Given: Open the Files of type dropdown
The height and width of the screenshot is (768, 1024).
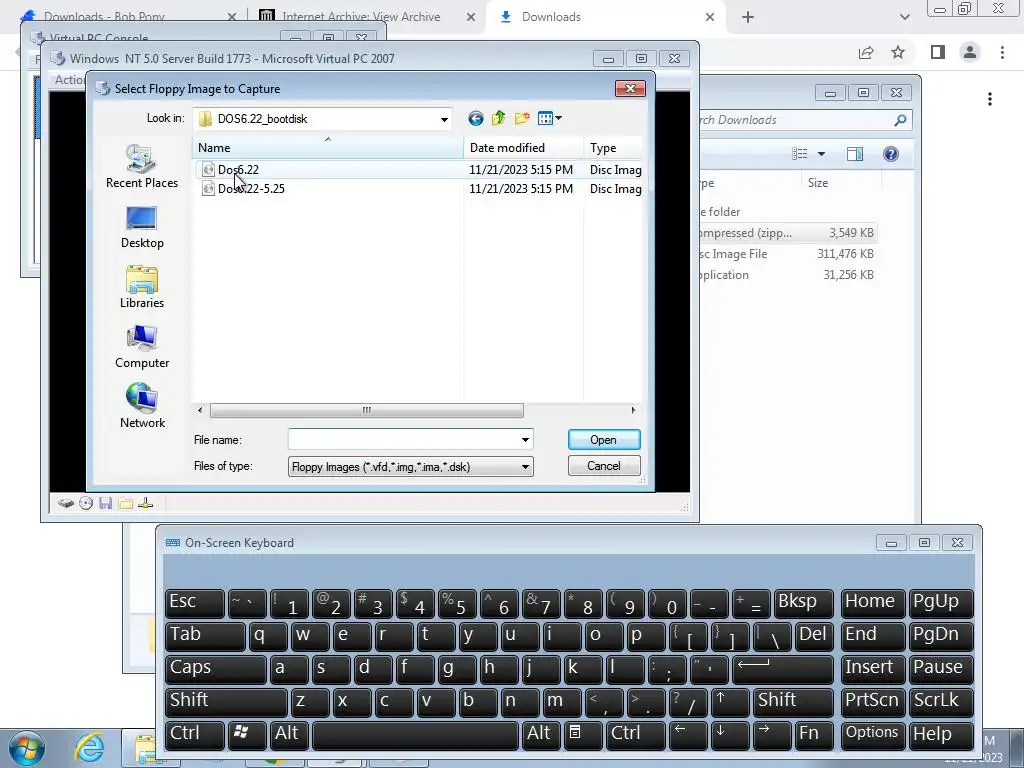Looking at the screenshot, I should [525, 466].
